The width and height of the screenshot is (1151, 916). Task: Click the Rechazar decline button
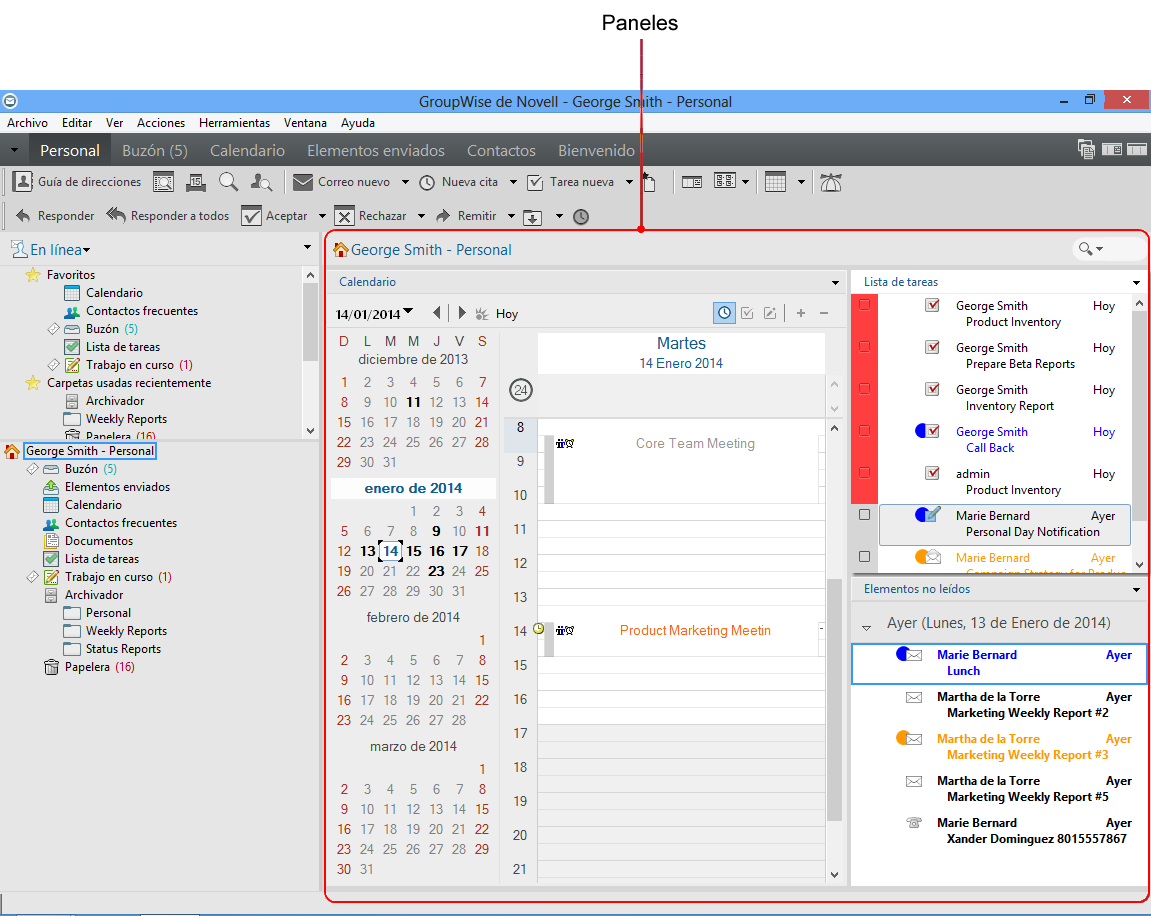[370, 216]
